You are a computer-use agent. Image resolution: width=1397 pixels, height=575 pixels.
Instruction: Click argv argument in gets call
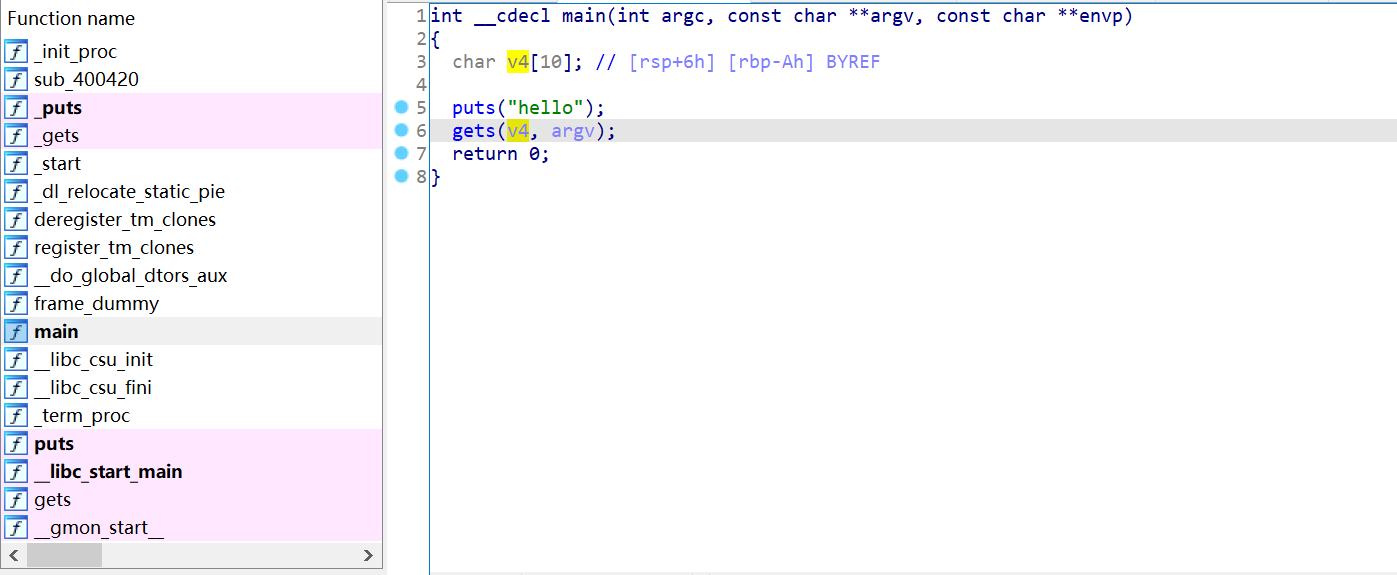574,131
